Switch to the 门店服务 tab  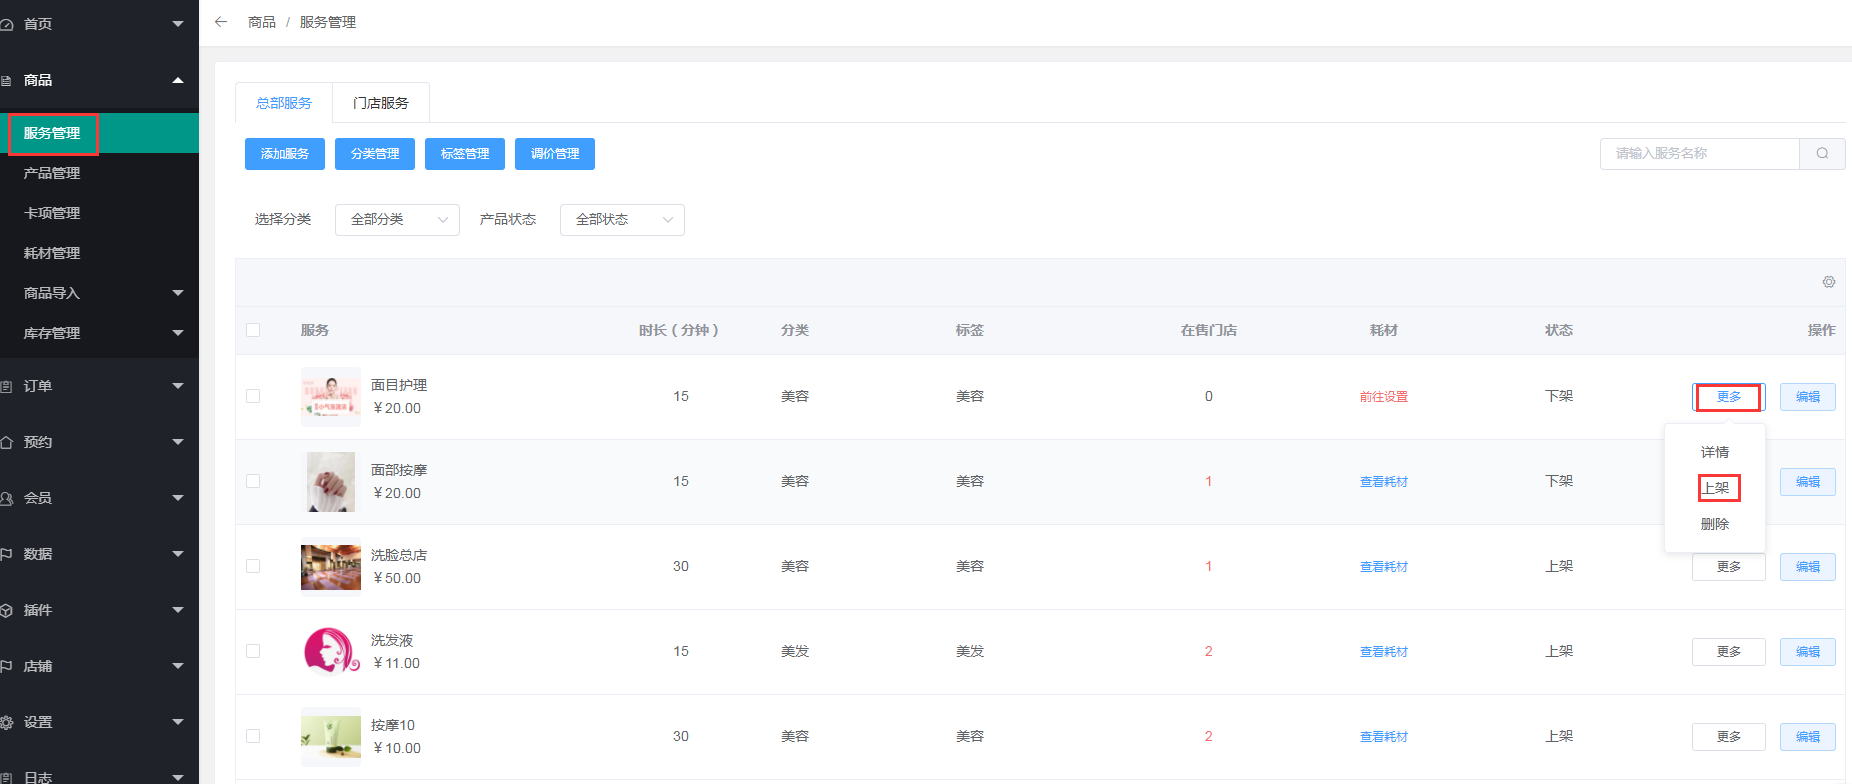[381, 103]
